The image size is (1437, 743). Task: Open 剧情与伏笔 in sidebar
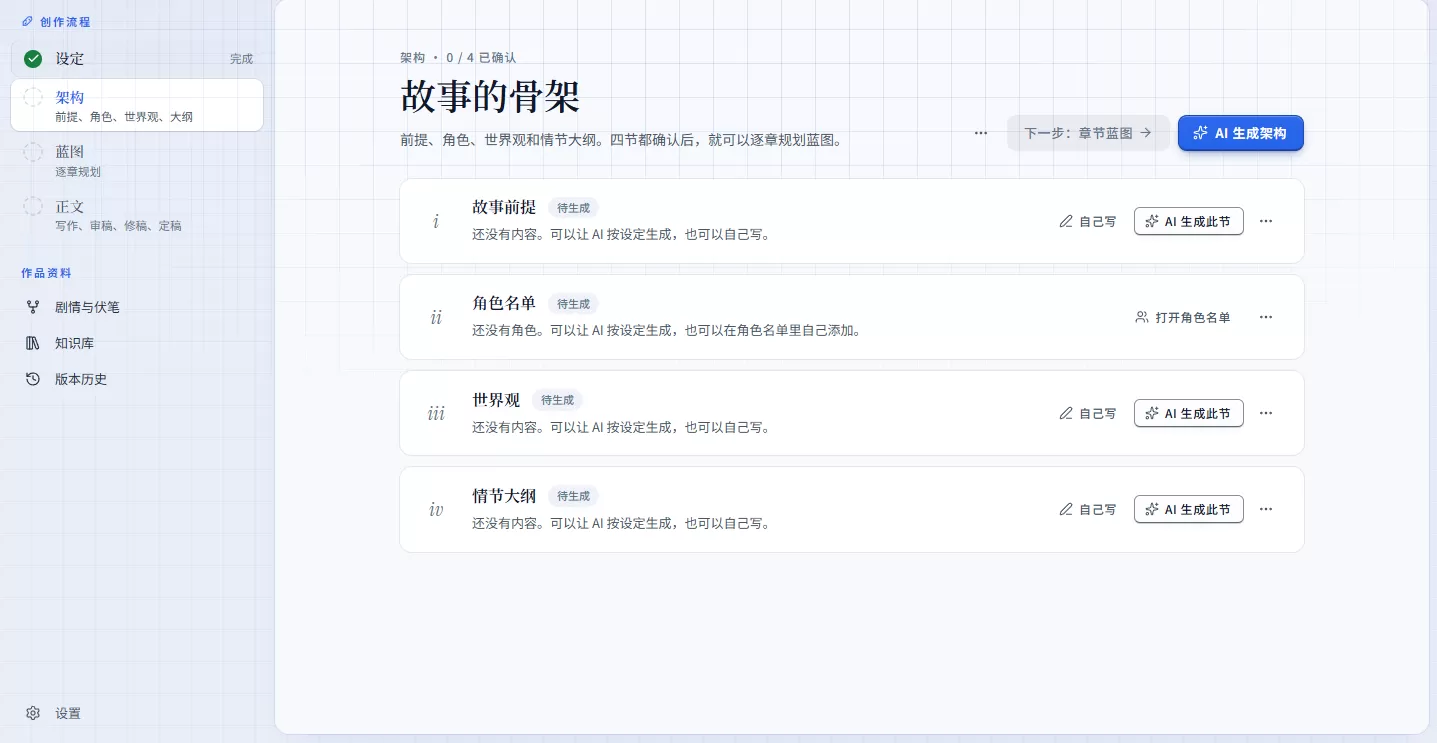pyautogui.click(x=137, y=307)
